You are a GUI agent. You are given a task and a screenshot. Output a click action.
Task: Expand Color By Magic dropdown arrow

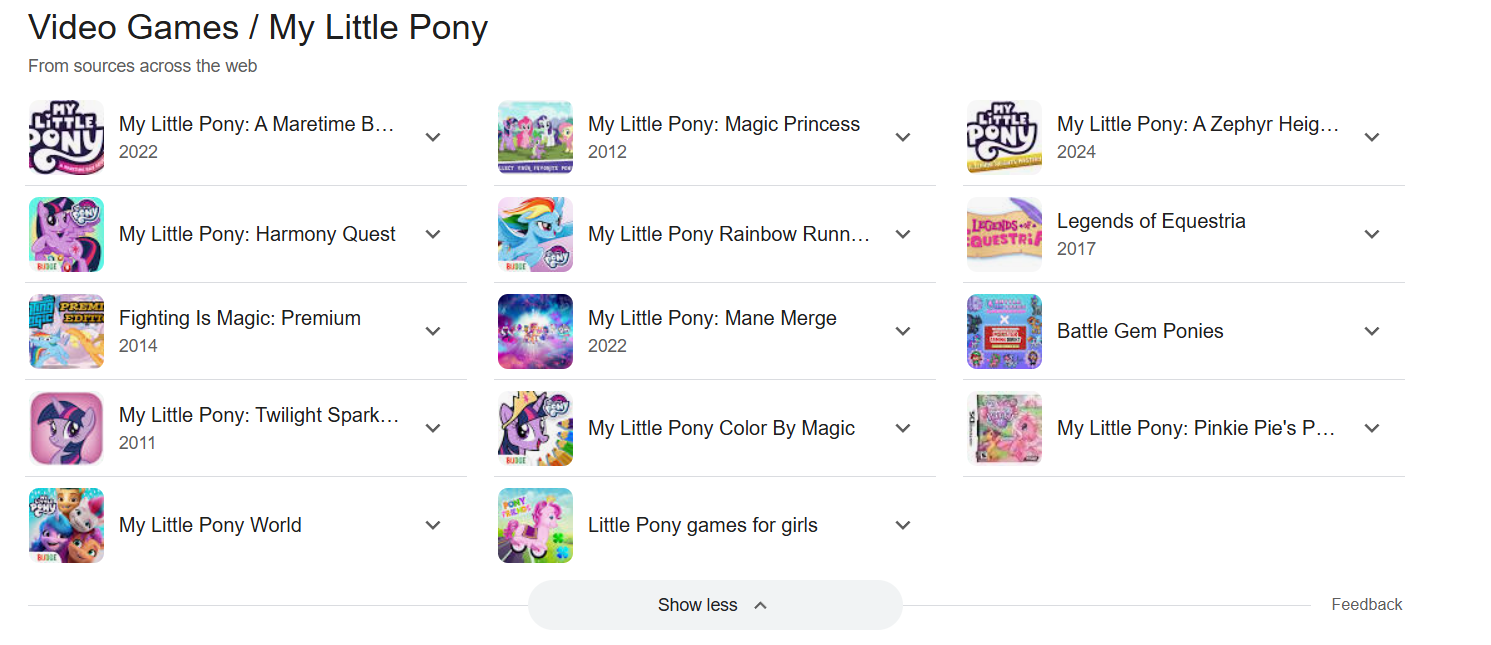[x=903, y=428]
